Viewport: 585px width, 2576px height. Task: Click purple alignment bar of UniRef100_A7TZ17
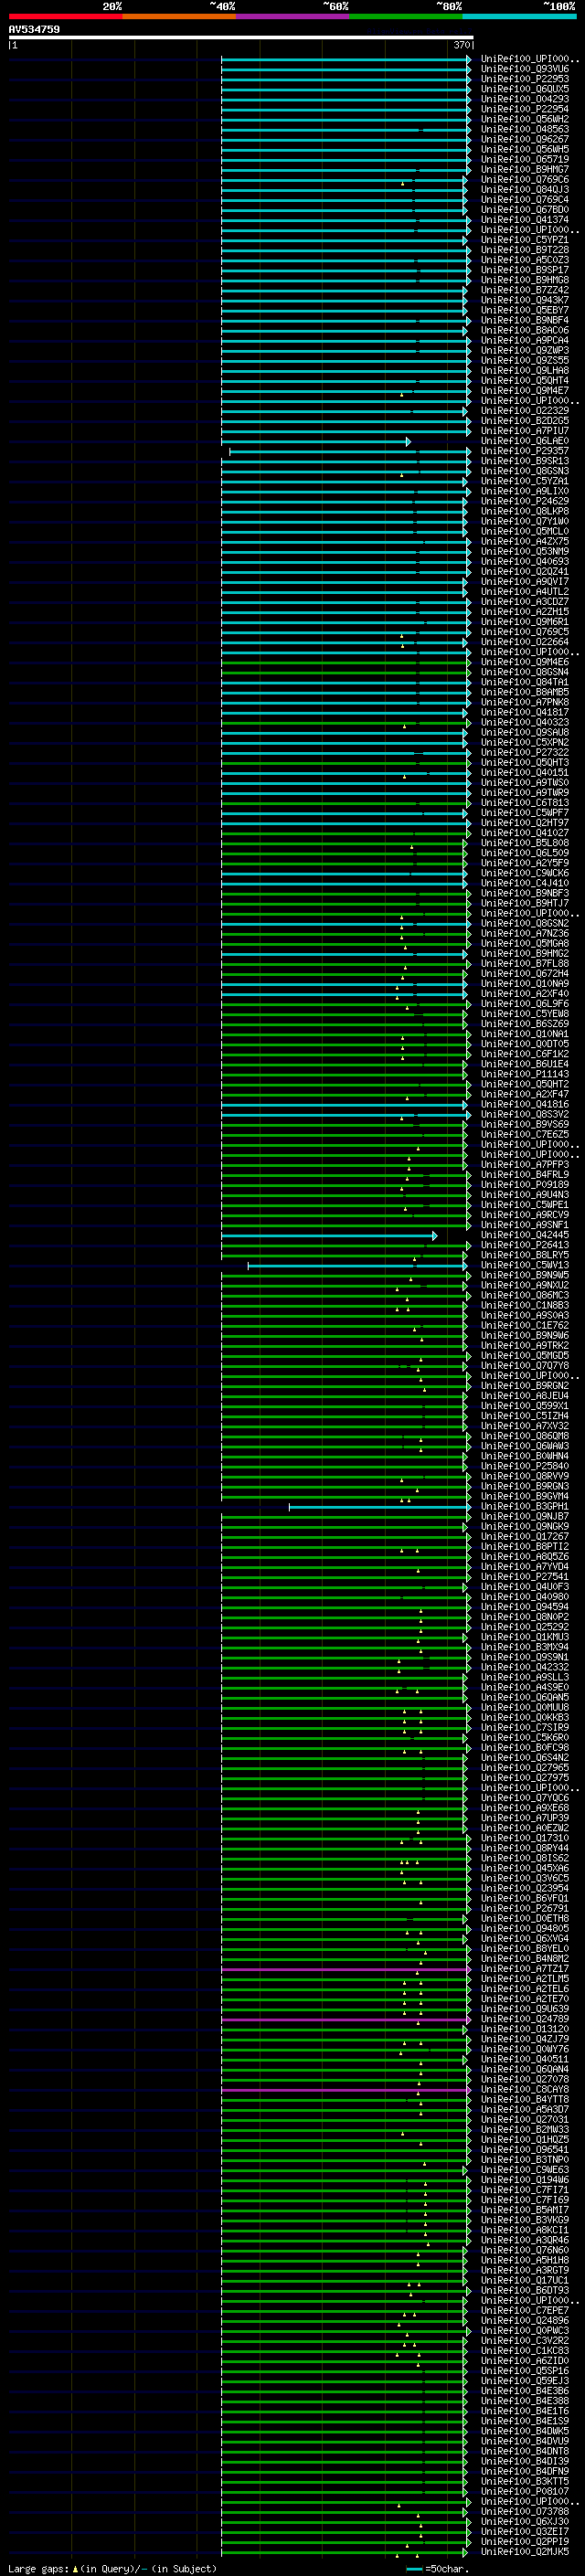[345, 1969]
